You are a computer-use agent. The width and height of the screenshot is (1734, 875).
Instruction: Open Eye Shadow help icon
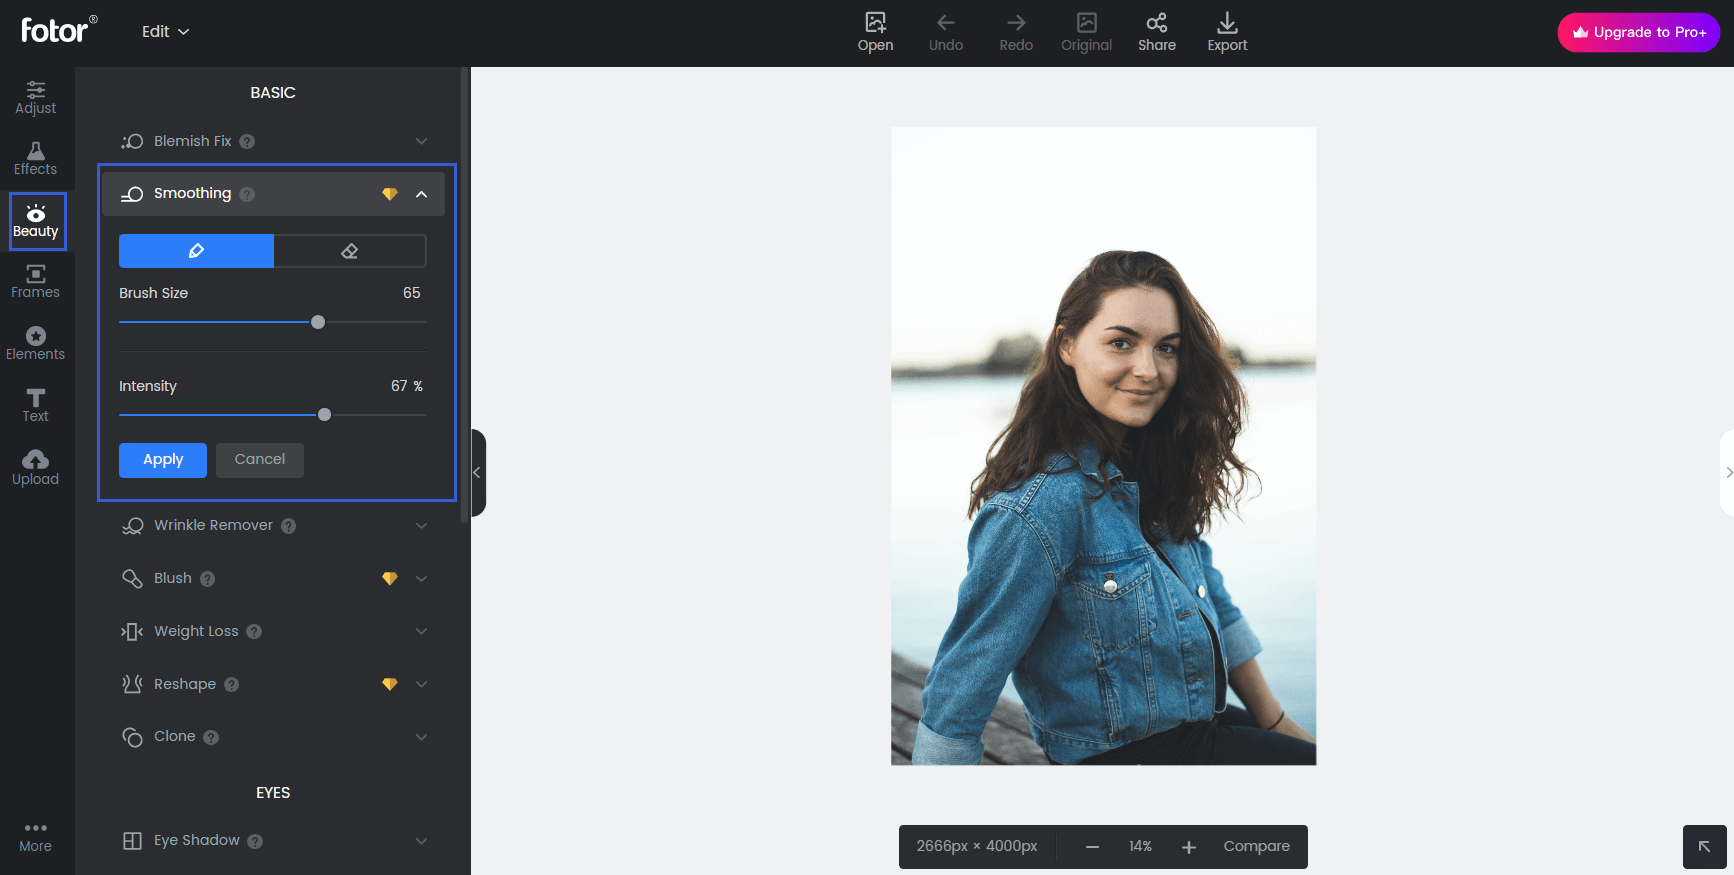click(x=255, y=841)
